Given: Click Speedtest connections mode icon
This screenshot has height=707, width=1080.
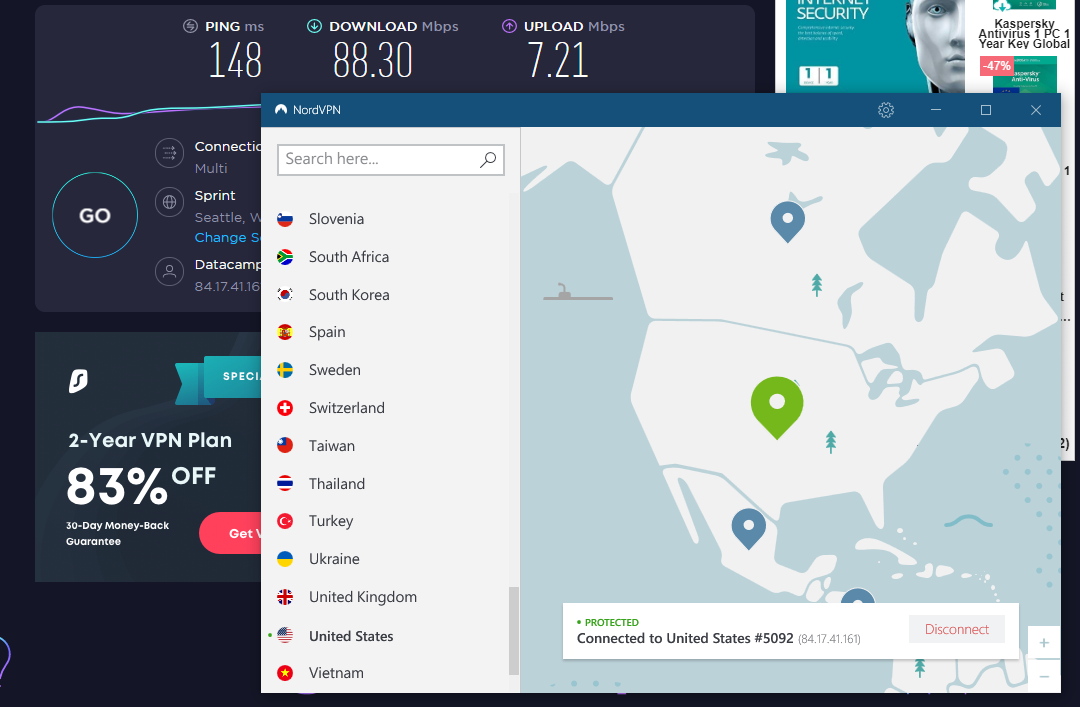Looking at the screenshot, I should coord(169,154).
